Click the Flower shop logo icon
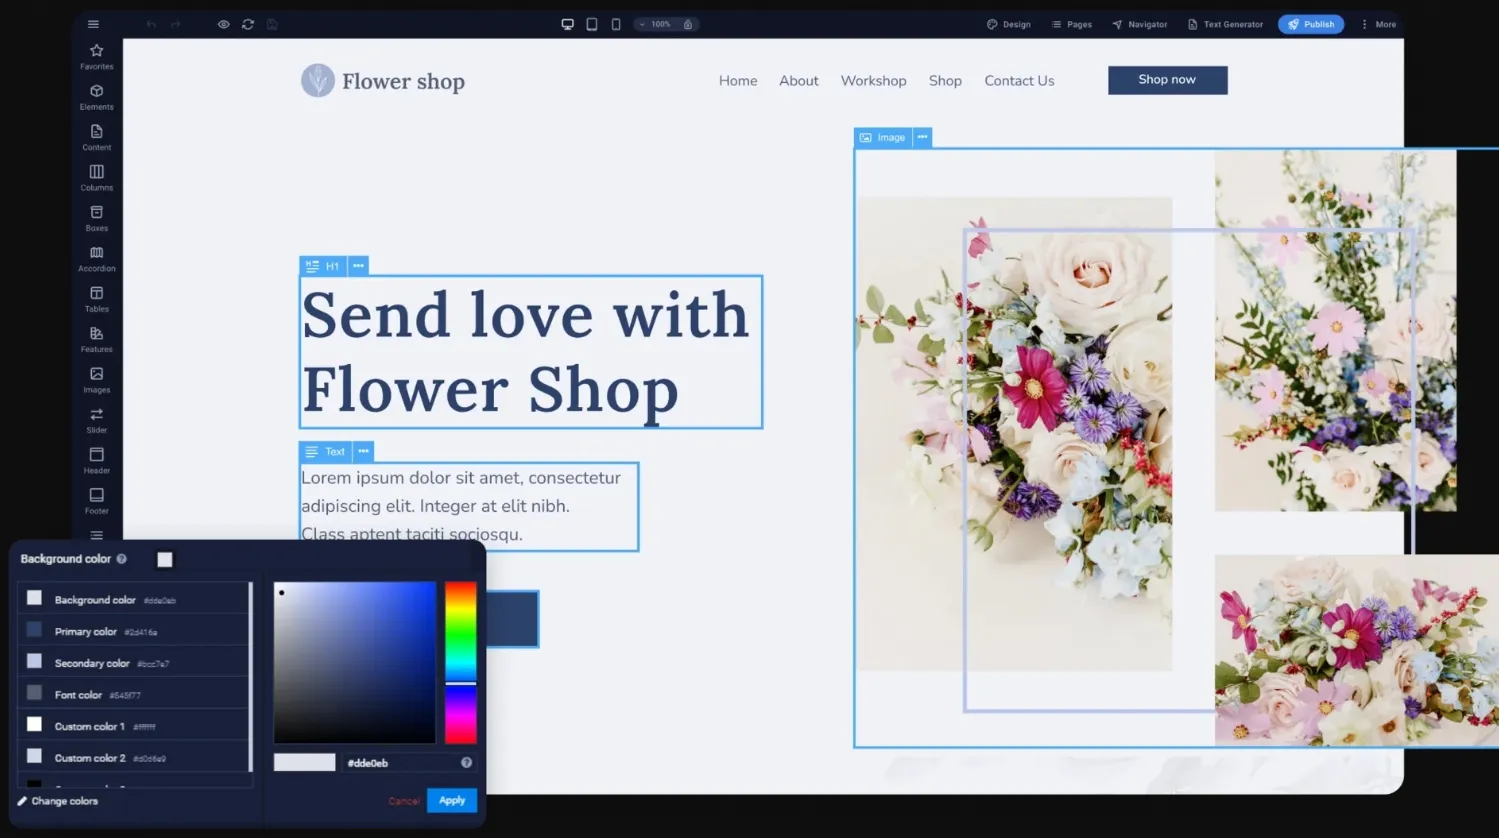This screenshot has height=838, width=1499. pyautogui.click(x=318, y=81)
